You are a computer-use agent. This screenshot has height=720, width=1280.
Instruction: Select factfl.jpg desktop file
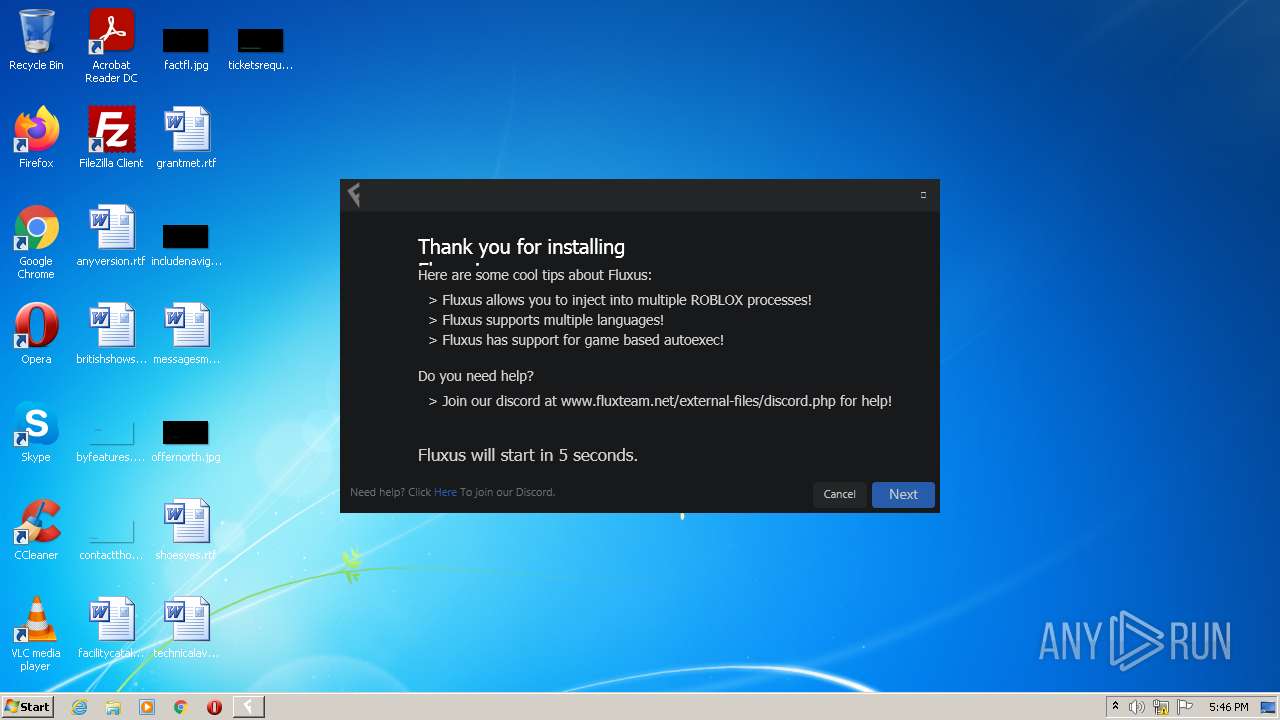click(x=186, y=48)
